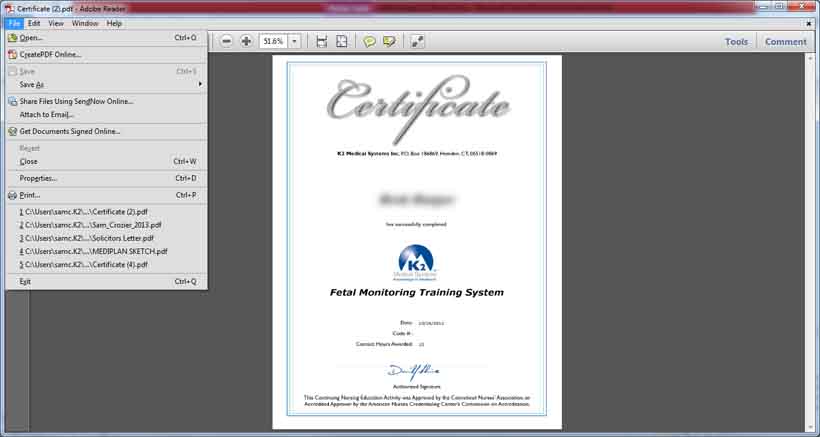The height and width of the screenshot is (437, 820).
Task: Choose Properties... from the File menu
Action: [38, 178]
